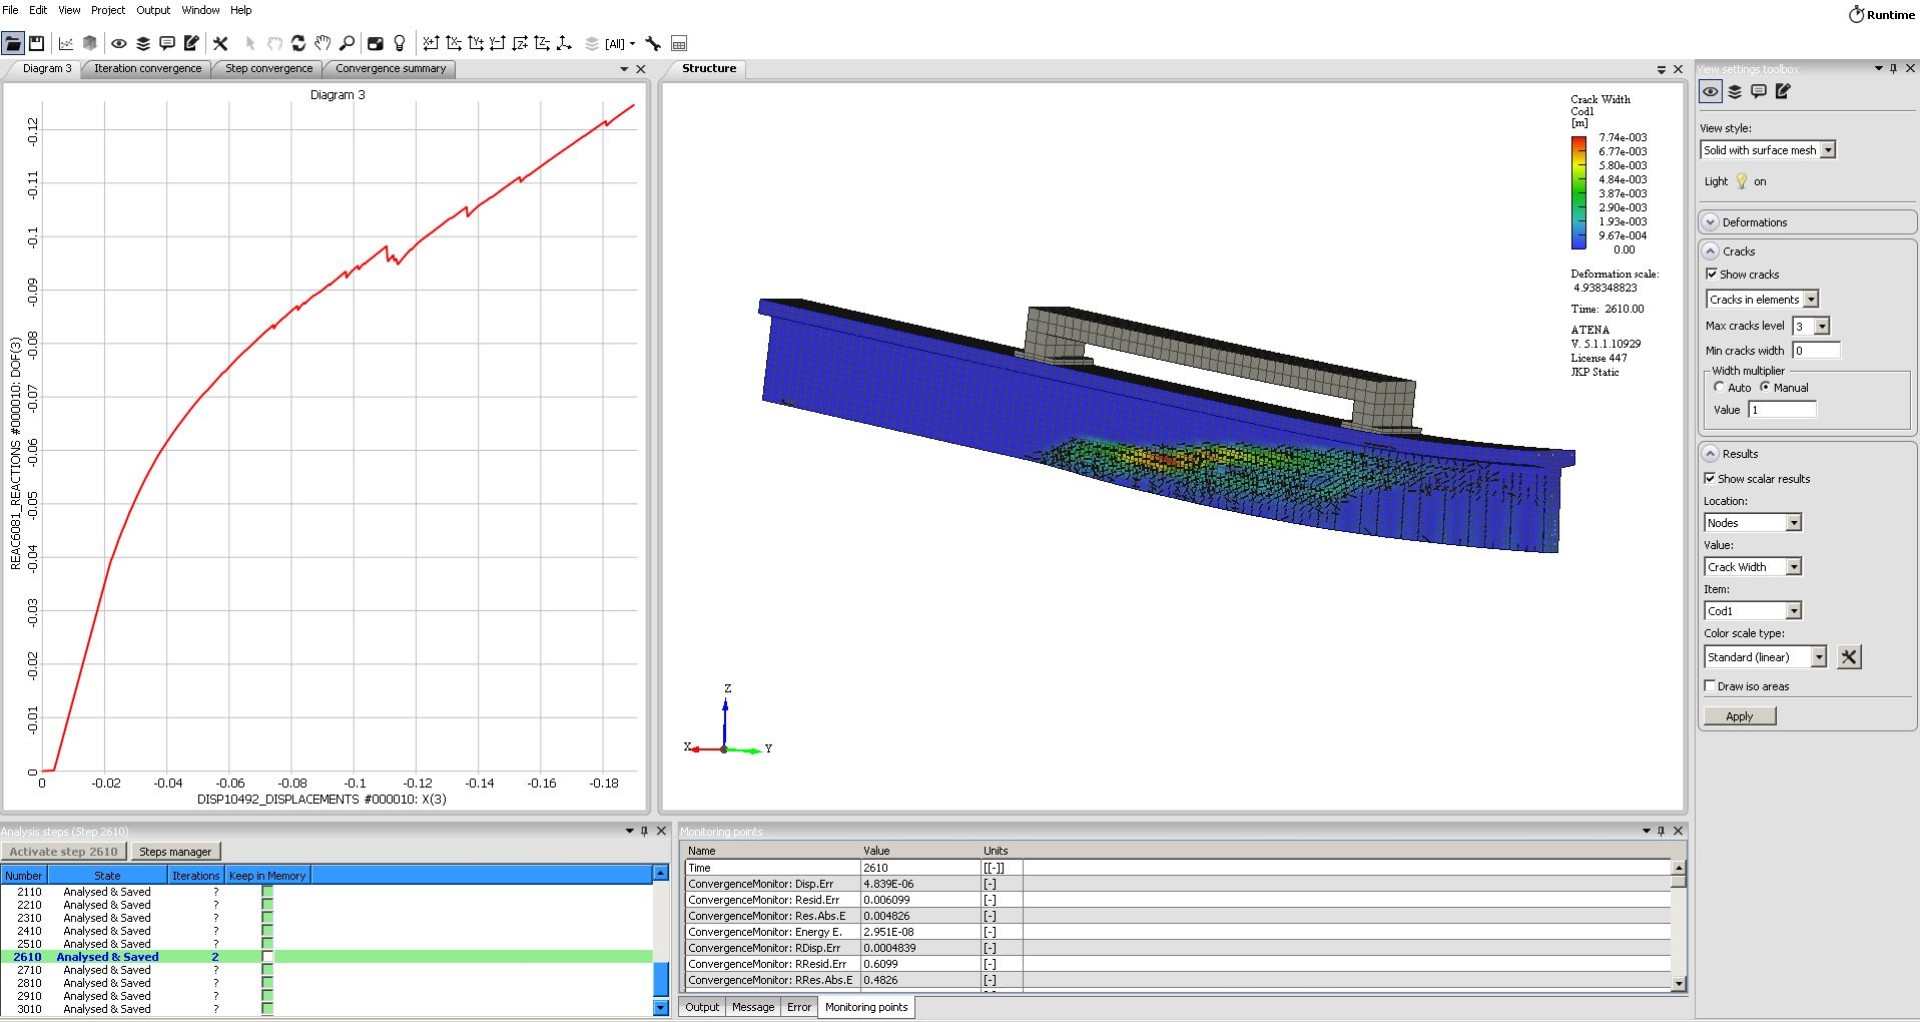Screen dimensions: 1920x1022
Task: Set view along Y- axis
Action: [x=497, y=43]
